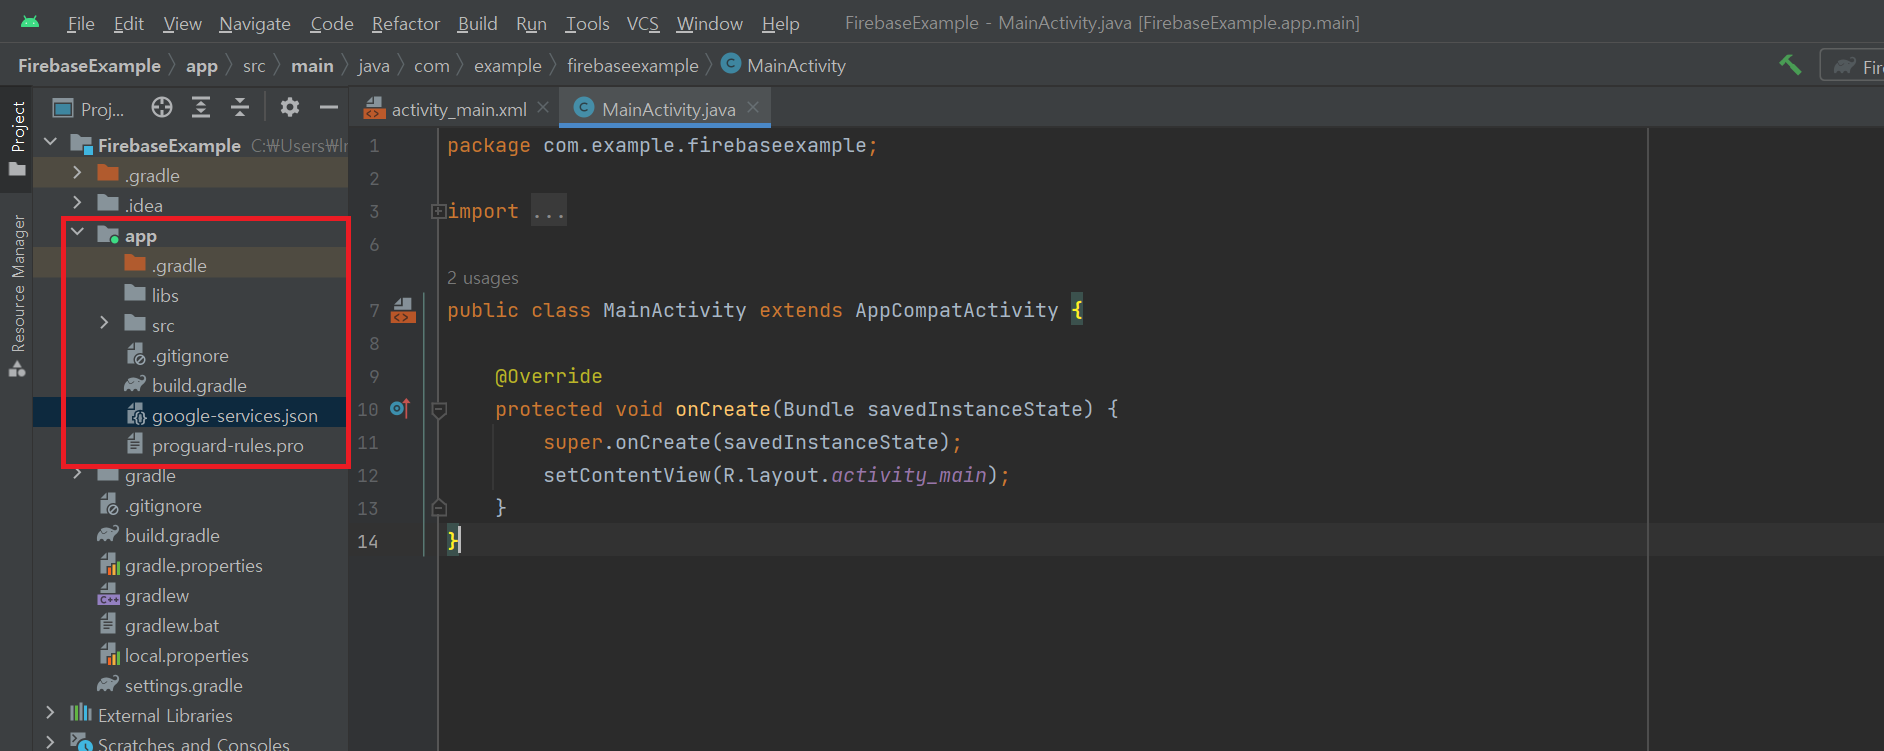Click the firebaseexample breadcrumb segment
The width and height of the screenshot is (1884, 751).
tap(632, 66)
